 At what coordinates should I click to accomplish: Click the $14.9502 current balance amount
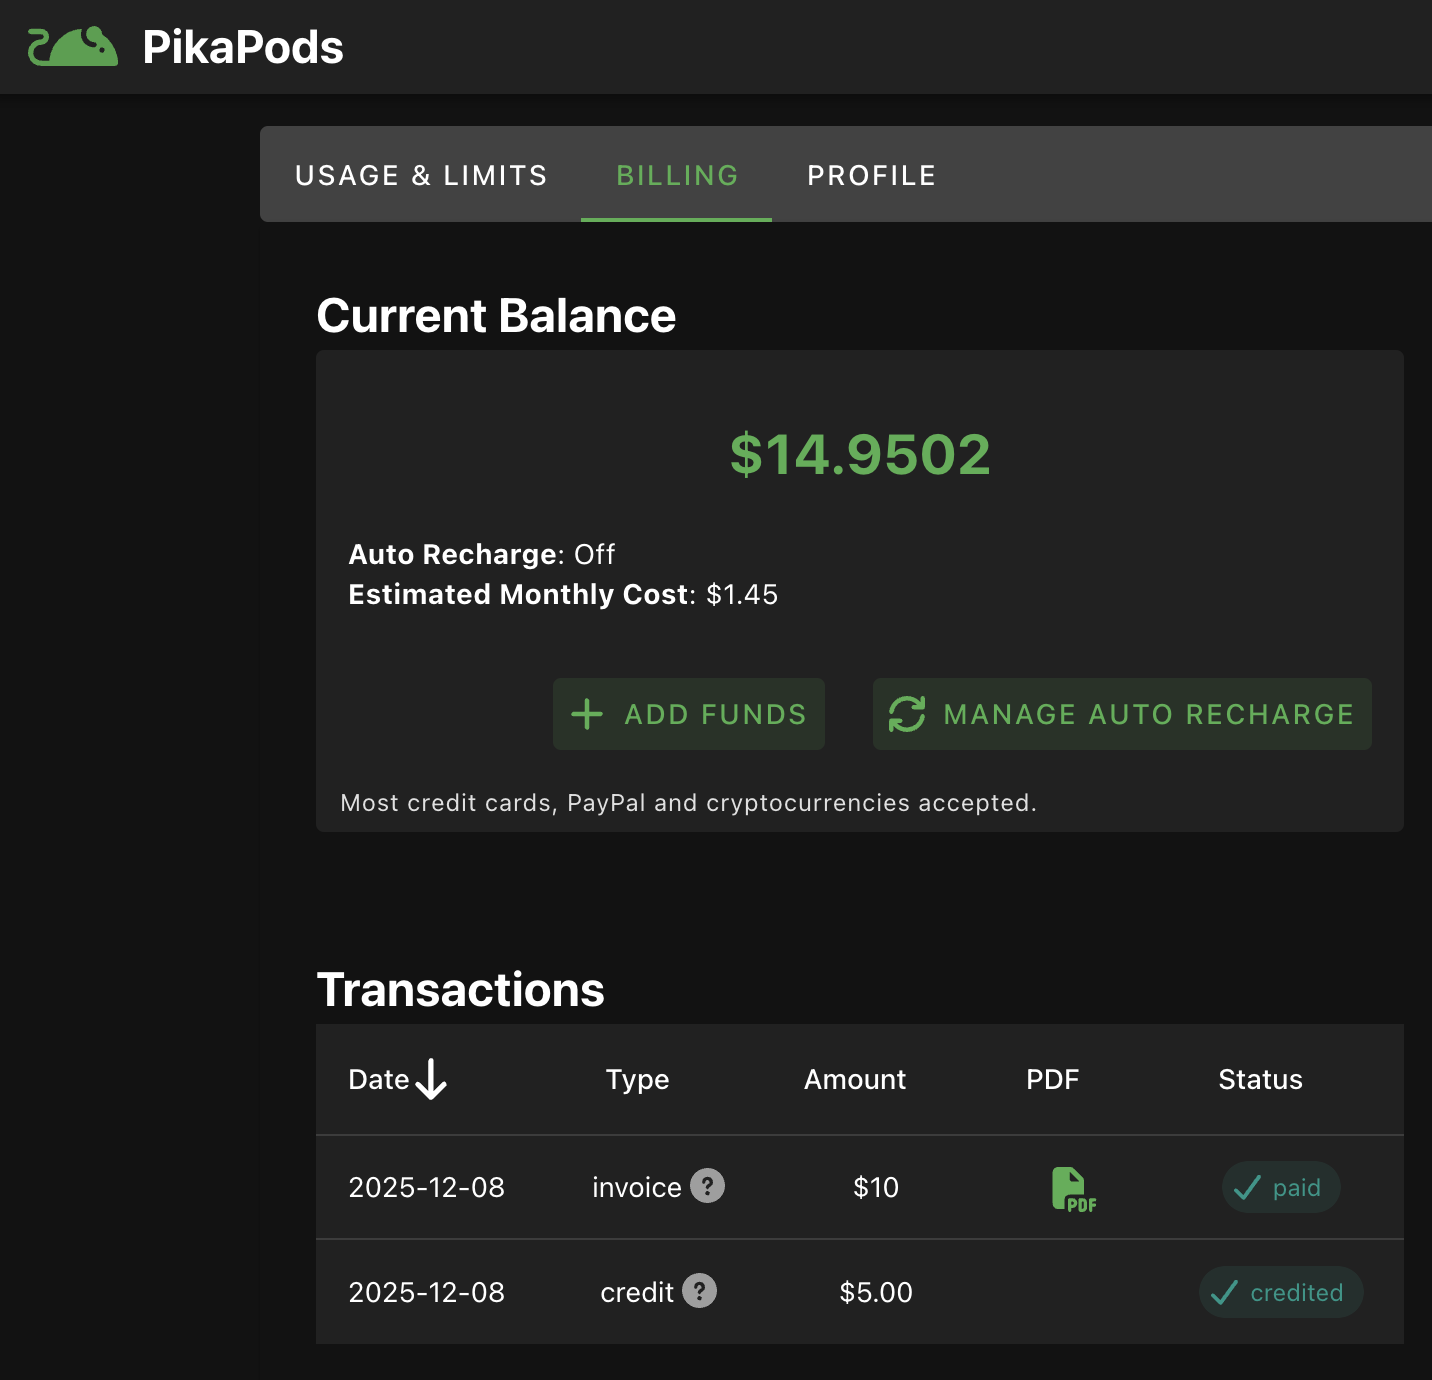tap(860, 455)
